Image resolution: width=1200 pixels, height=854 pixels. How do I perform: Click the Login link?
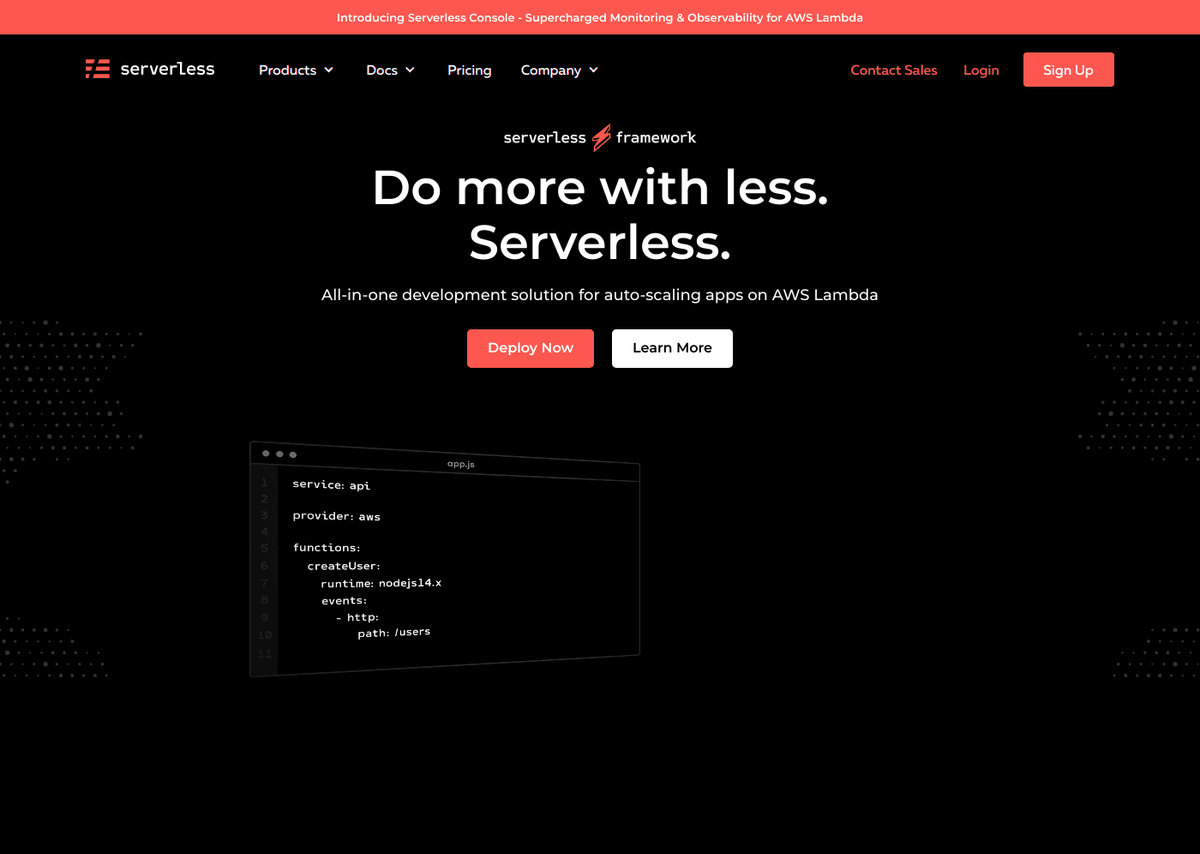(981, 70)
